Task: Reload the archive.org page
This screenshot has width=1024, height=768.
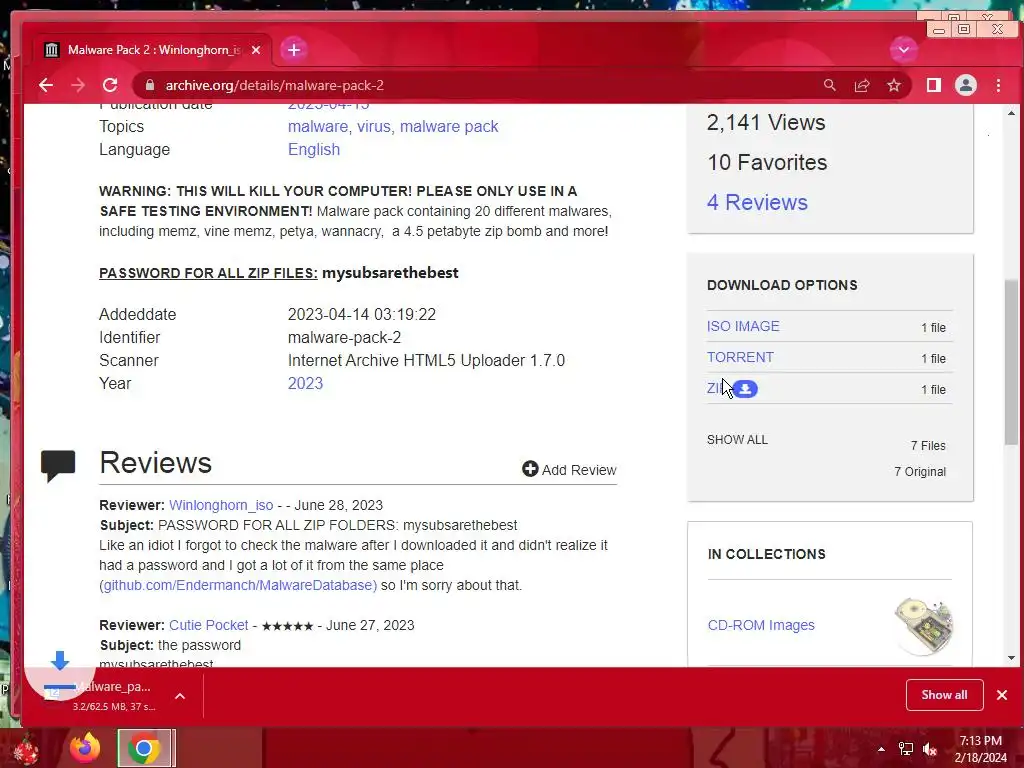Action: tap(110, 86)
